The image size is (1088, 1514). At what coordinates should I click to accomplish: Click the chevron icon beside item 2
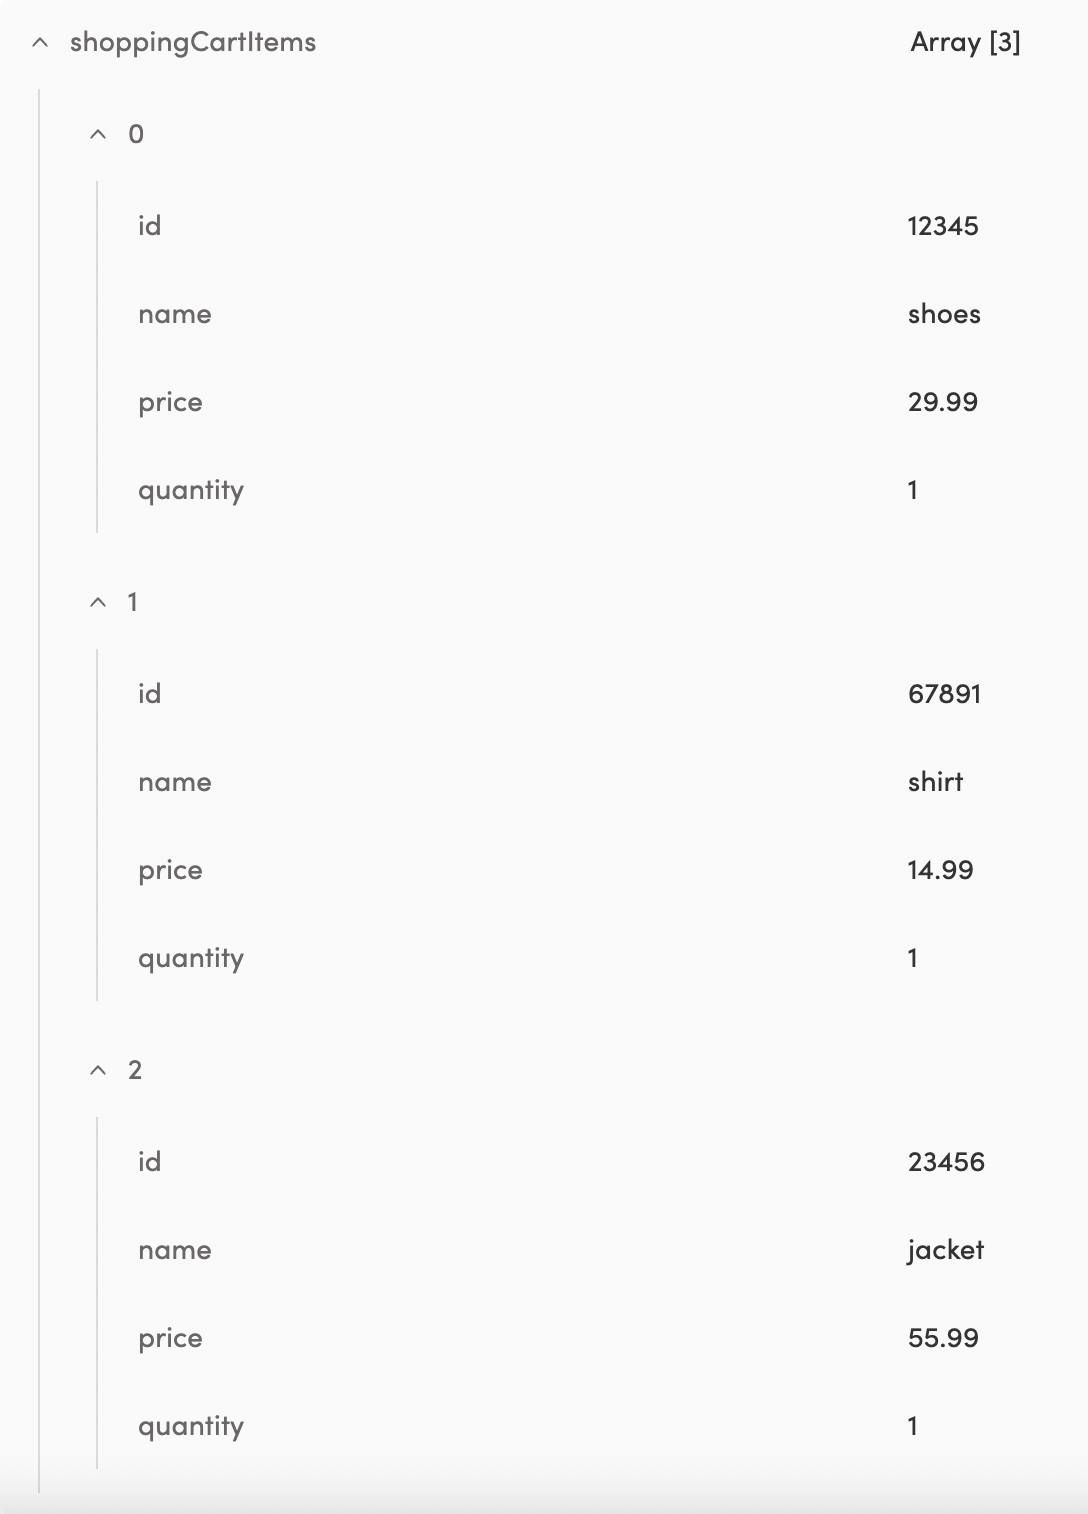97,1069
